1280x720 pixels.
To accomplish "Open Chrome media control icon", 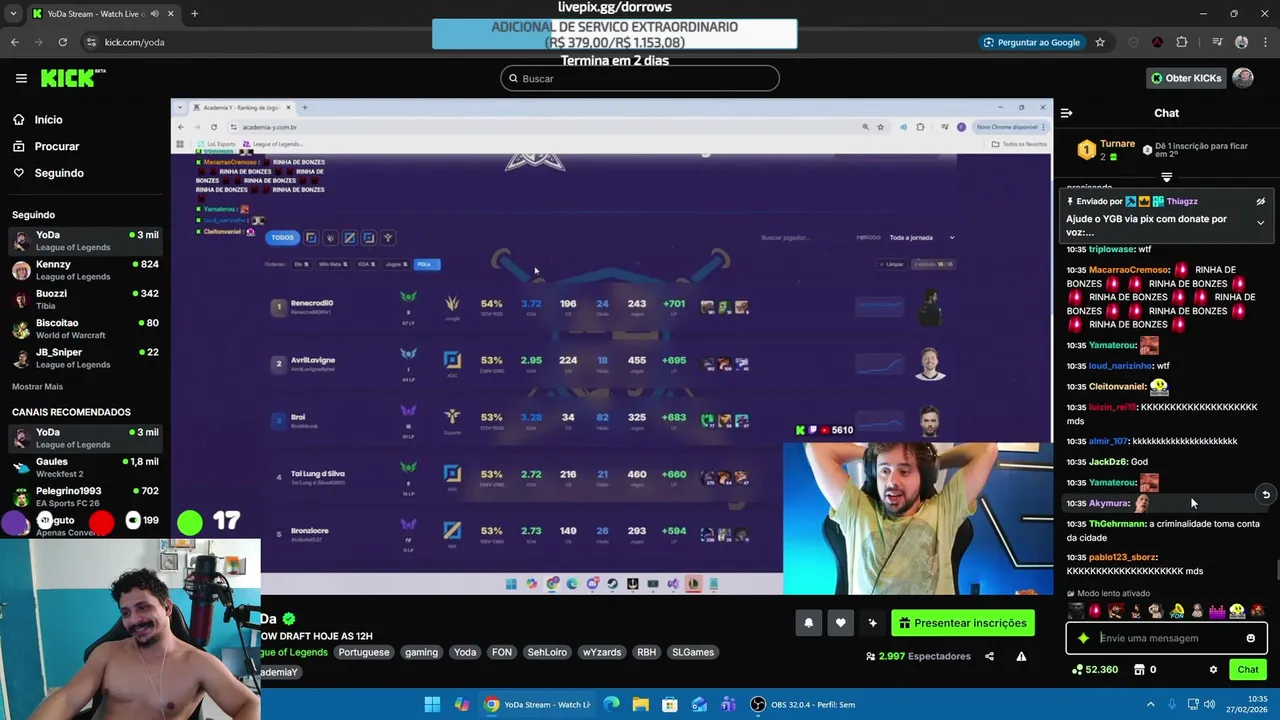I will (x=1217, y=42).
